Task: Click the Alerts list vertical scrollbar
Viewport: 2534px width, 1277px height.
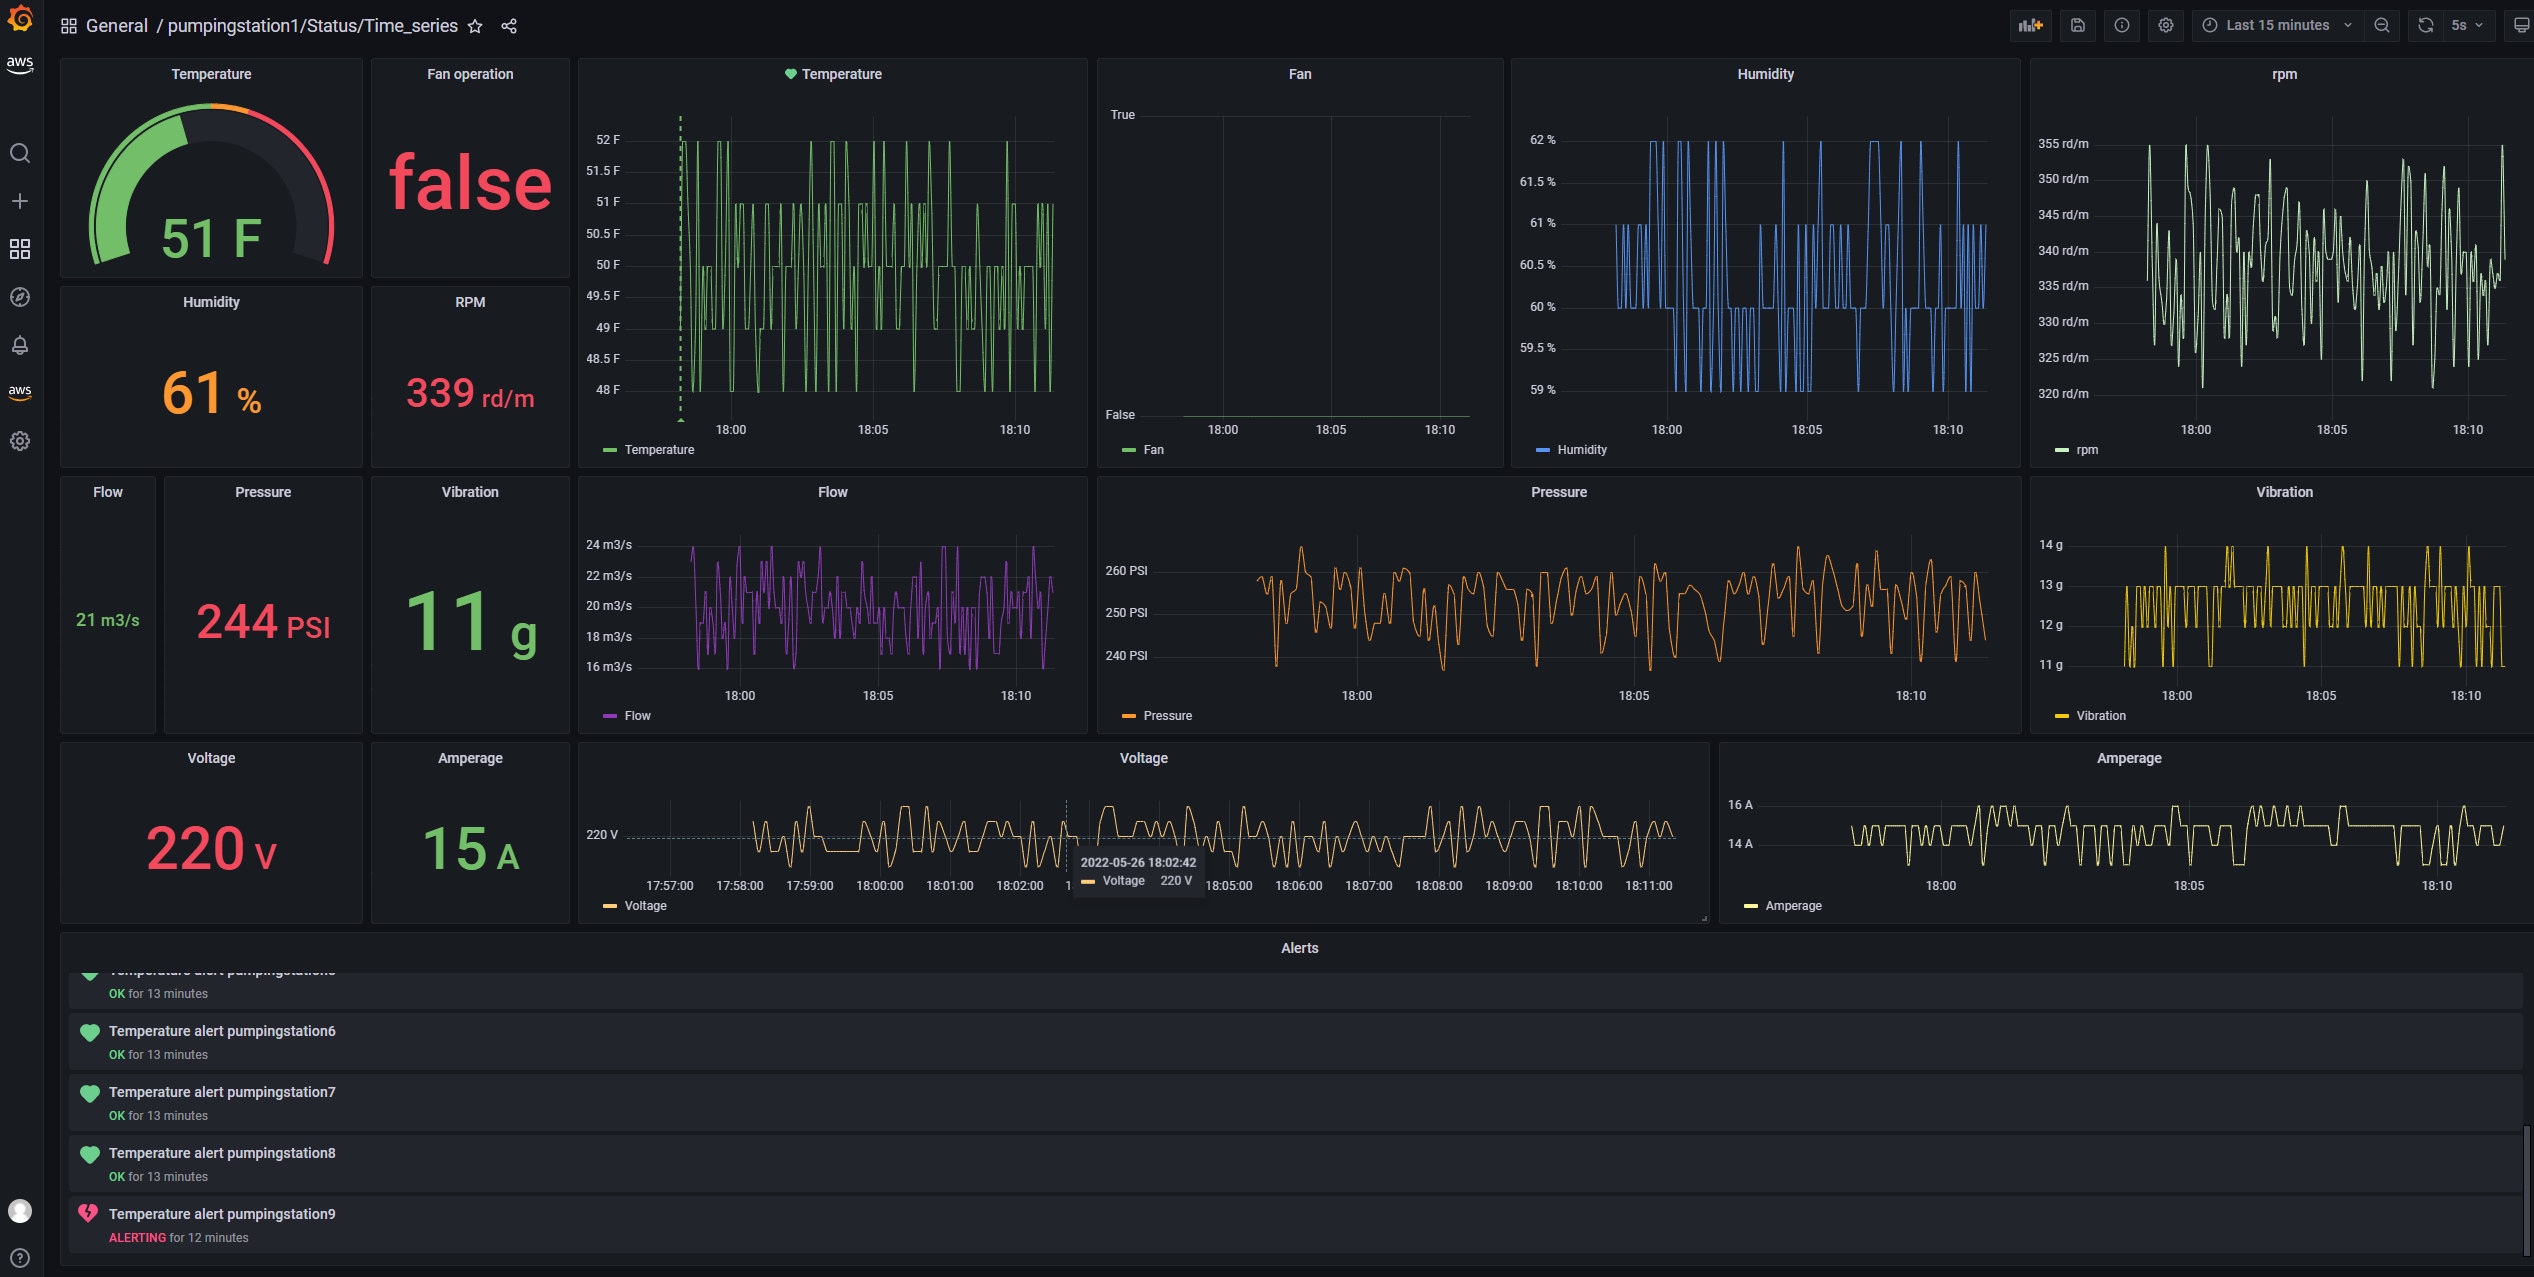Action: click(x=2526, y=1190)
